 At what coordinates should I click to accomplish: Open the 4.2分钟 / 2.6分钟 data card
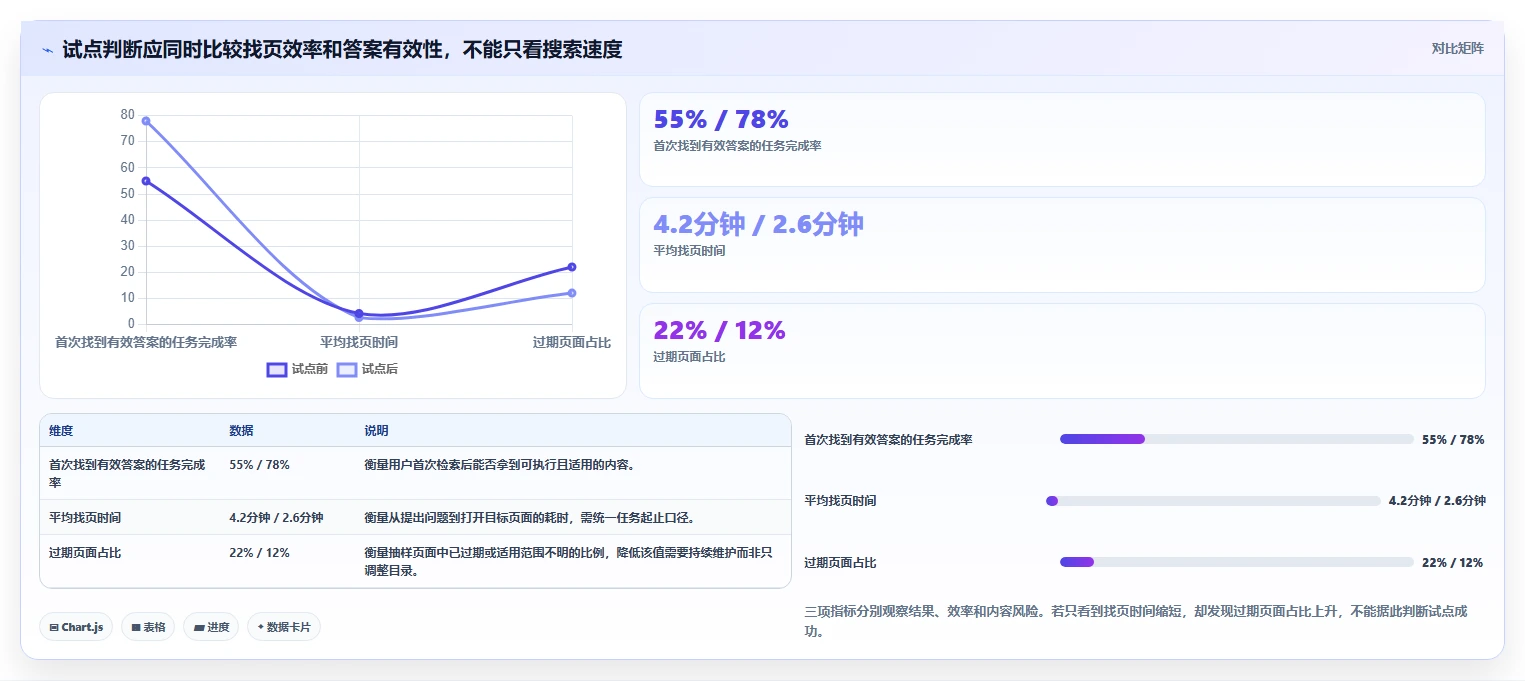click(1062, 245)
